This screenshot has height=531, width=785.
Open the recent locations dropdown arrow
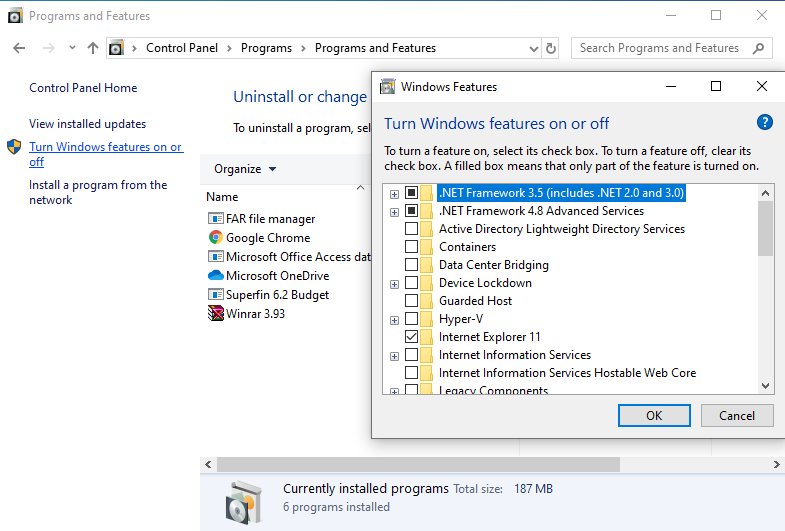(x=73, y=48)
